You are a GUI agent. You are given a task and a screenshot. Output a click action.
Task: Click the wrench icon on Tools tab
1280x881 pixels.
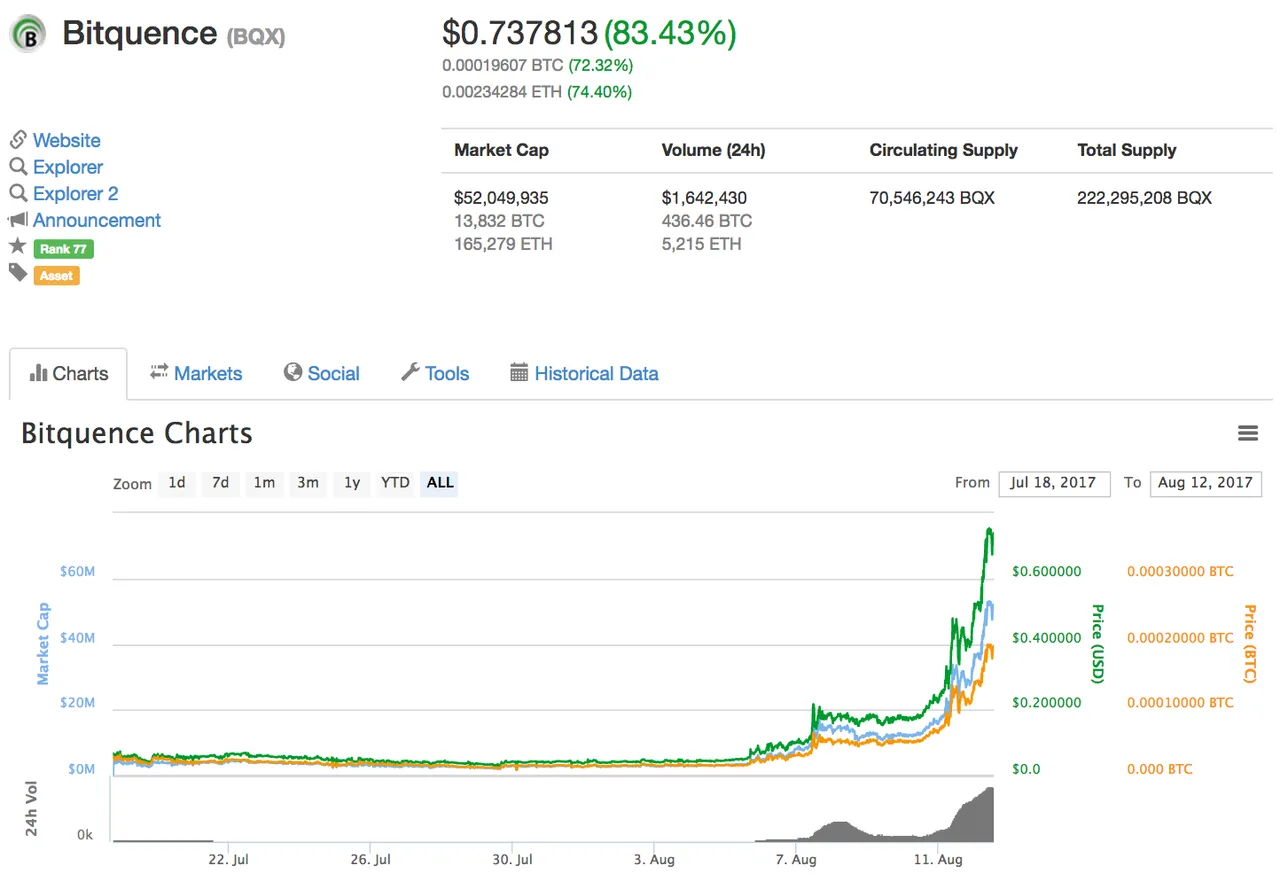pyautogui.click(x=410, y=373)
